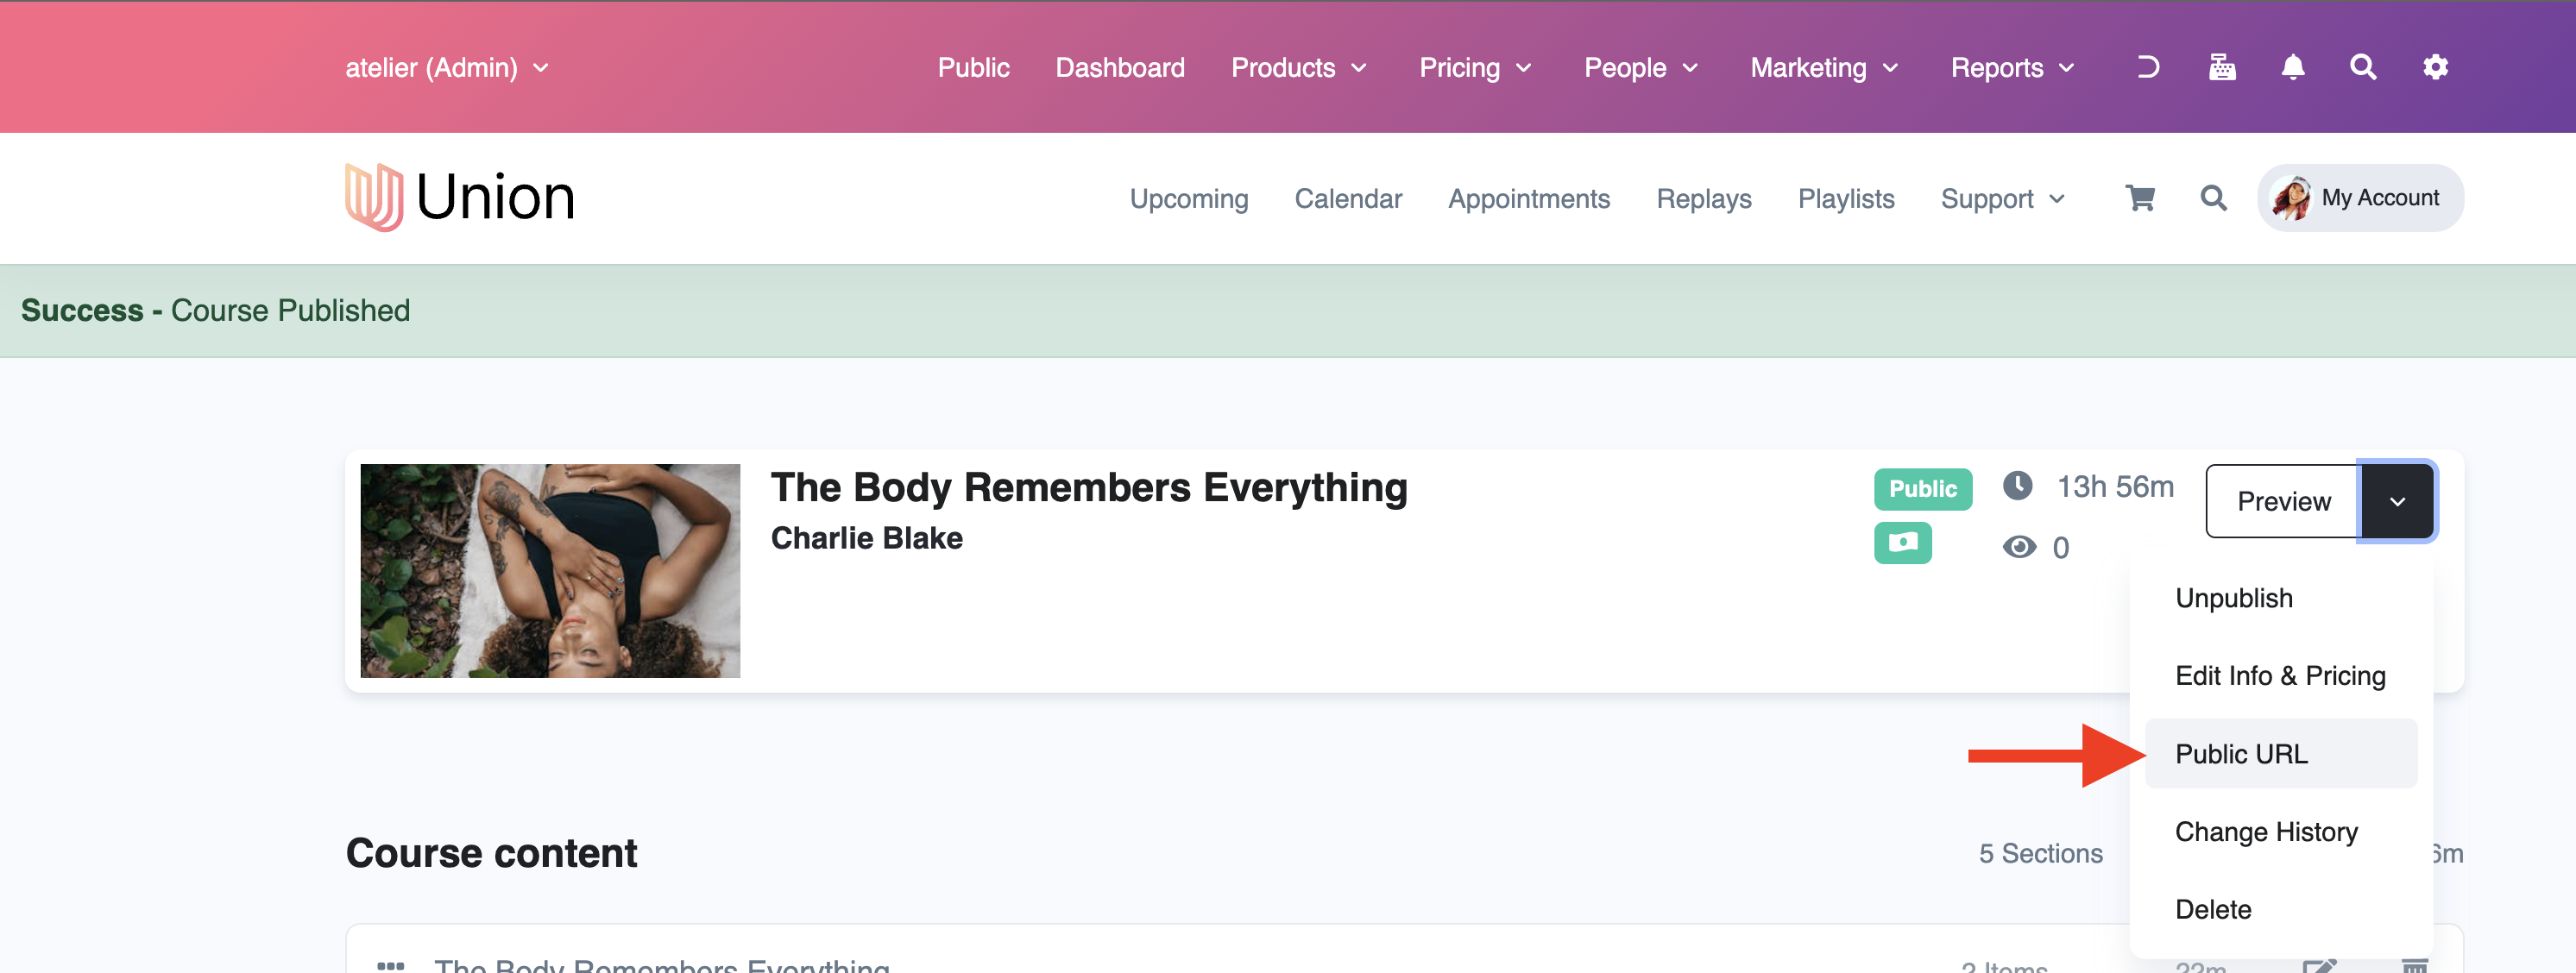Expand the Support menu
The height and width of the screenshot is (973, 2576).
[2002, 198]
